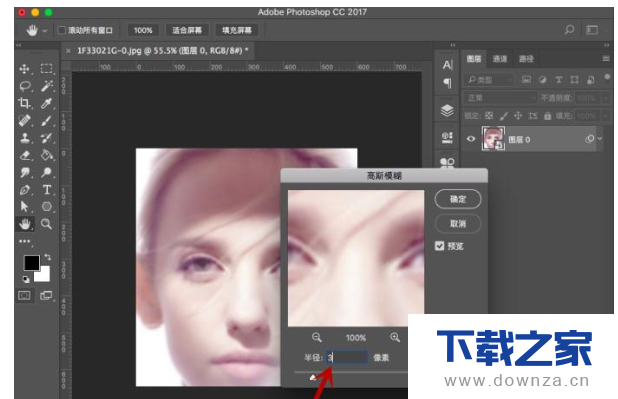This screenshot has height=399, width=618.
Task: Open the workspace switcher icon
Action: (592, 30)
